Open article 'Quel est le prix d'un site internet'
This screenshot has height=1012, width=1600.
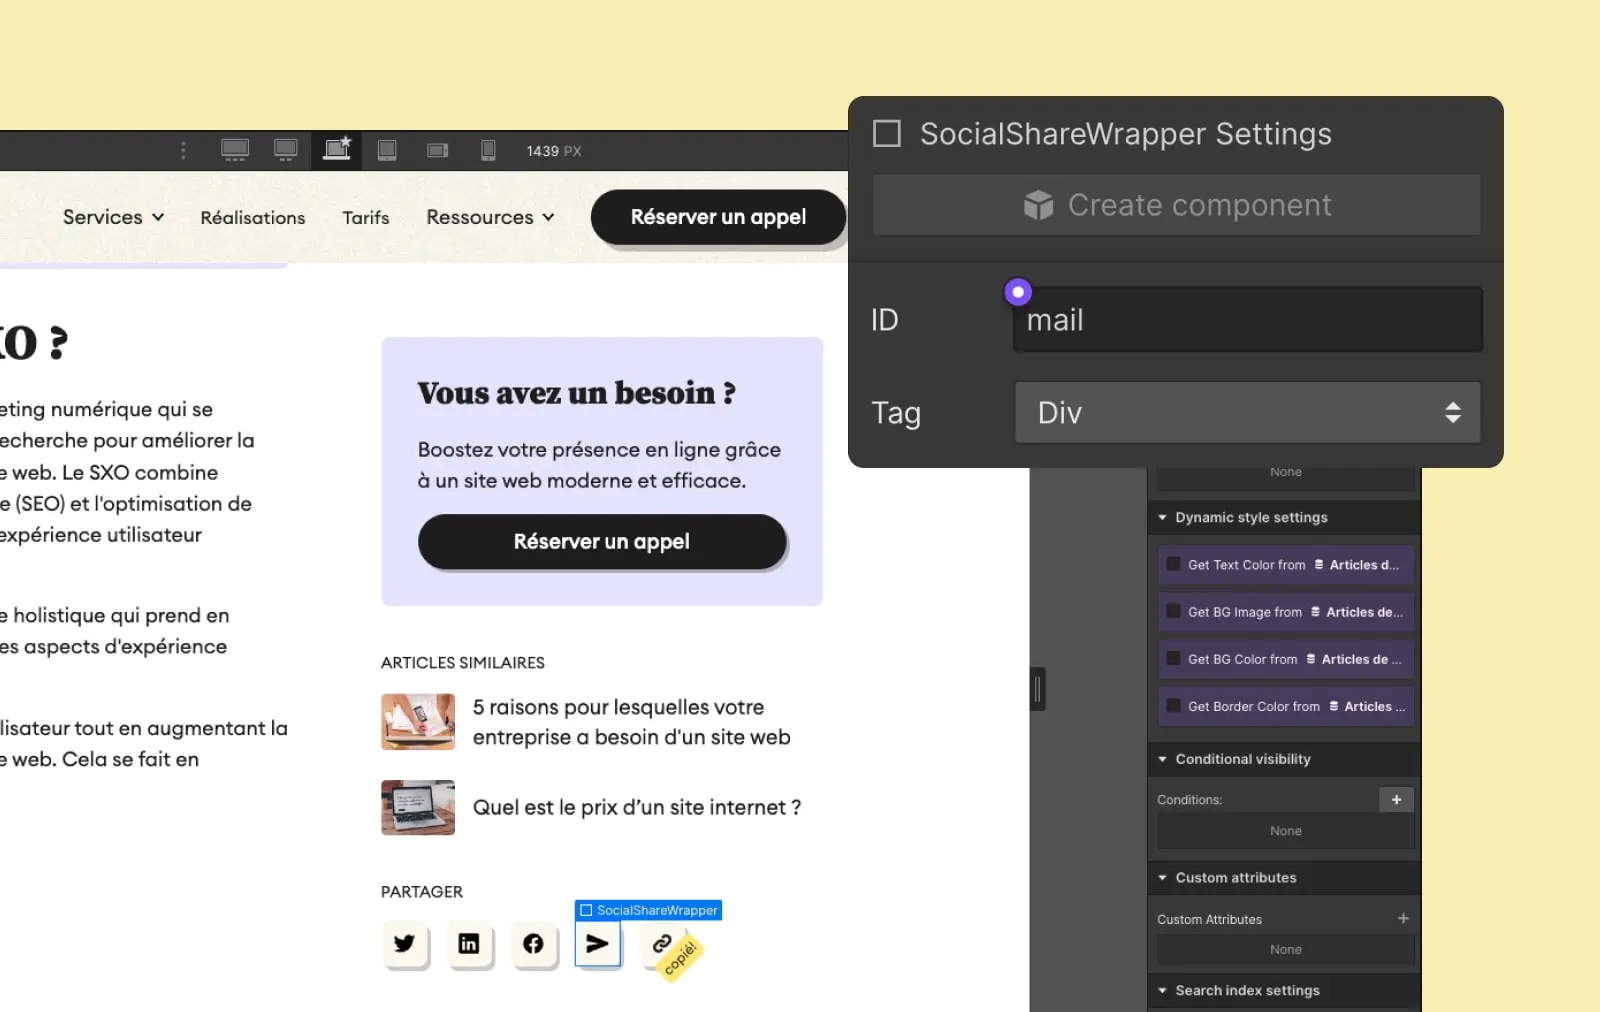[x=637, y=807]
